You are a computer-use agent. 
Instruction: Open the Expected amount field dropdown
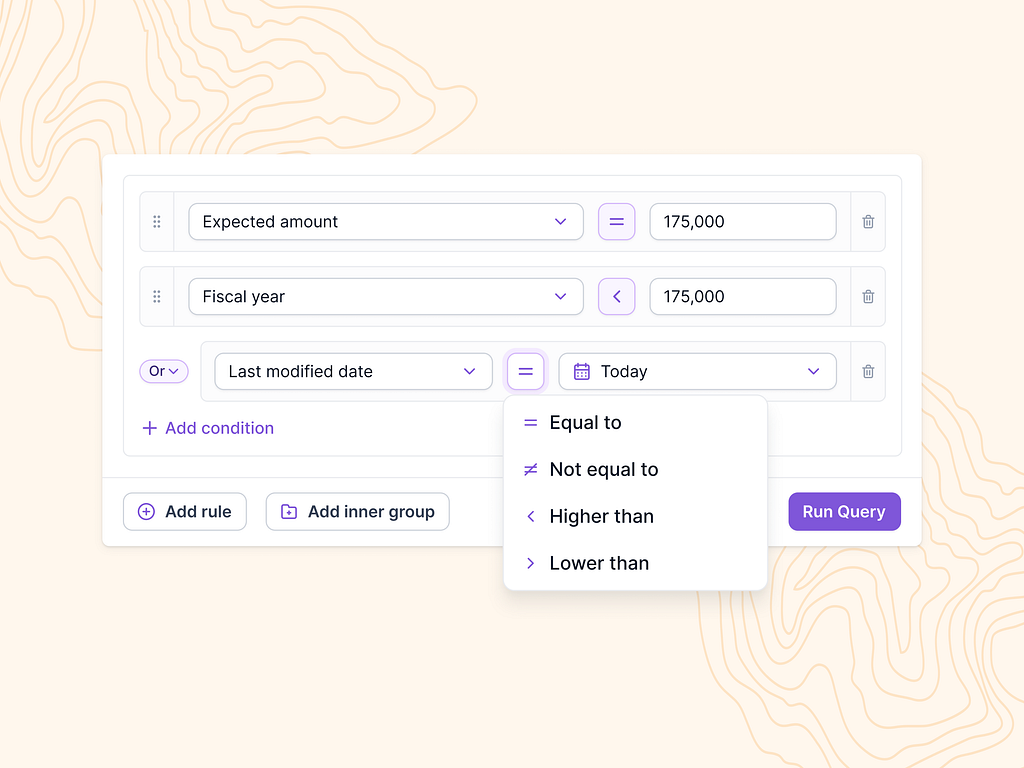tap(560, 221)
